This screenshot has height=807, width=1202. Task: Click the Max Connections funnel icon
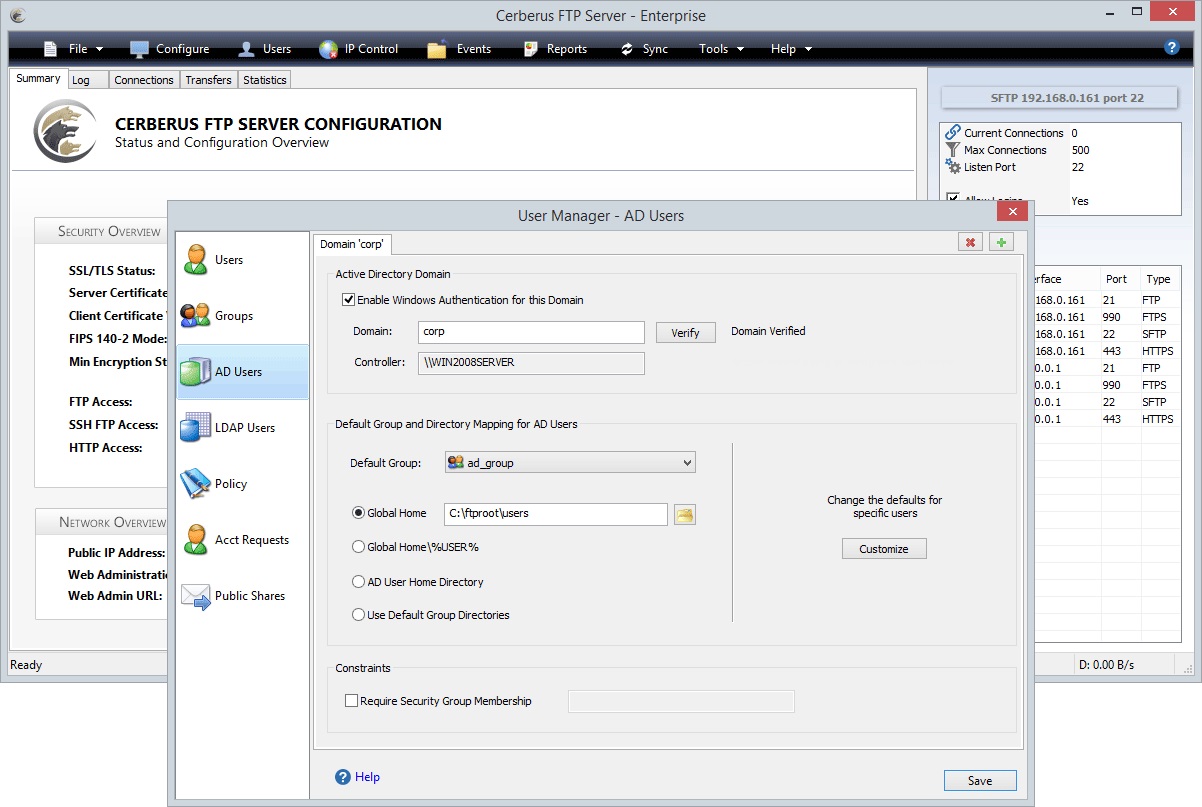pos(953,150)
